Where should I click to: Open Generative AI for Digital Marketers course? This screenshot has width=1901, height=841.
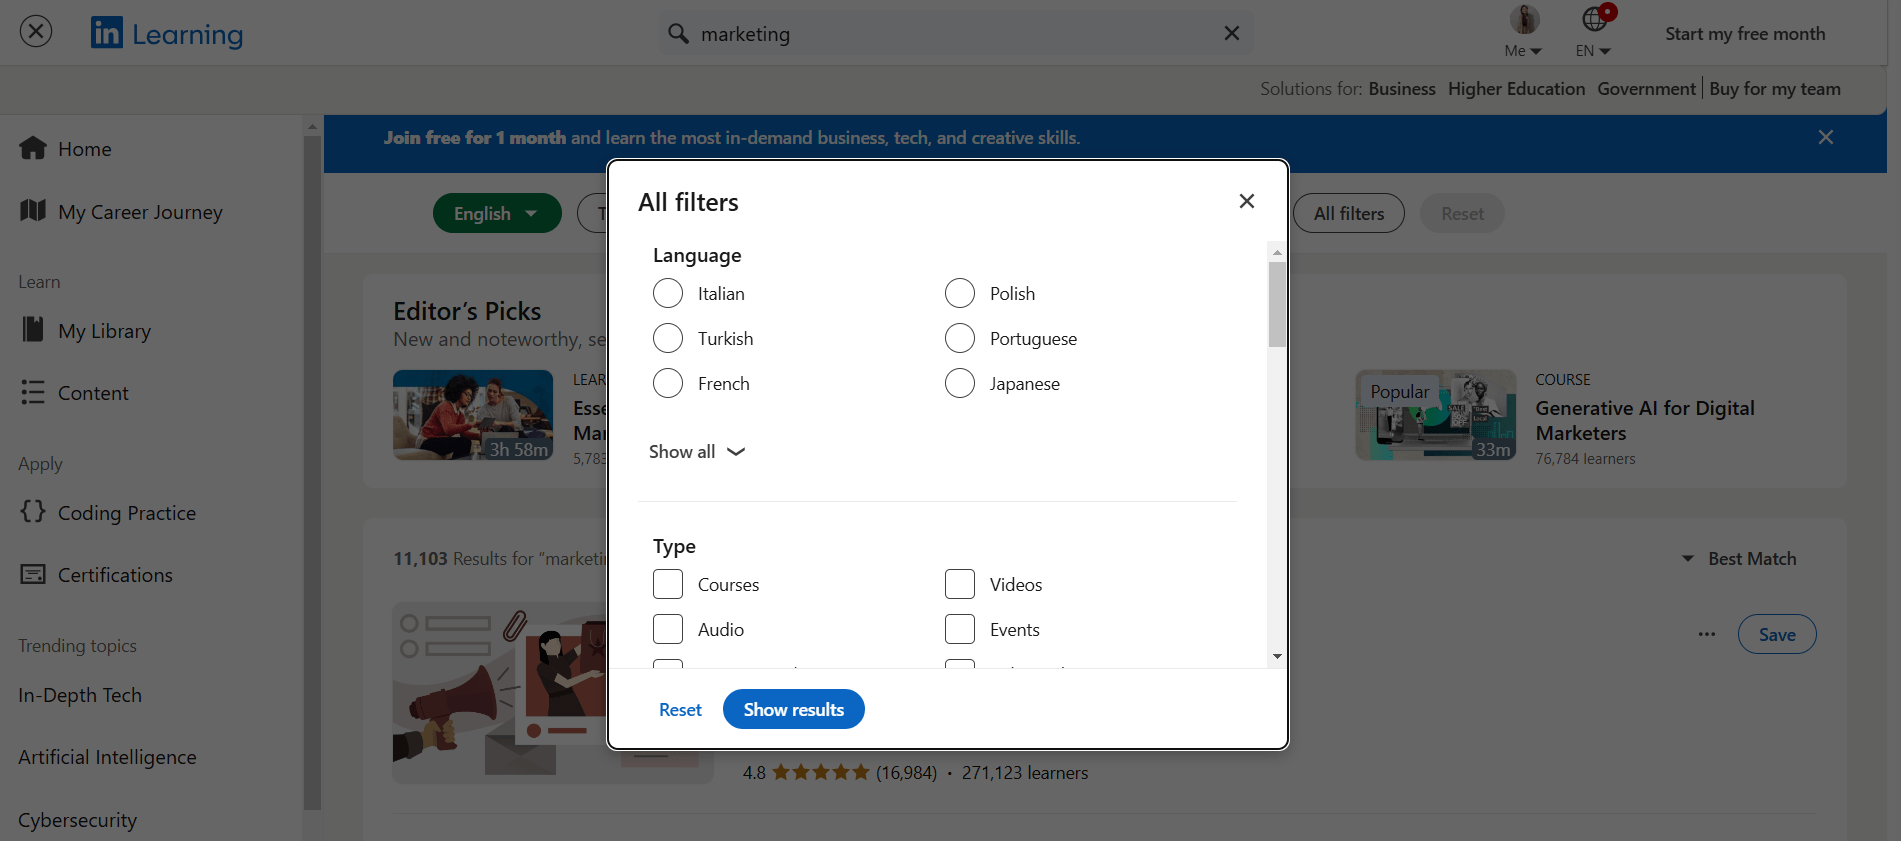1645,420
